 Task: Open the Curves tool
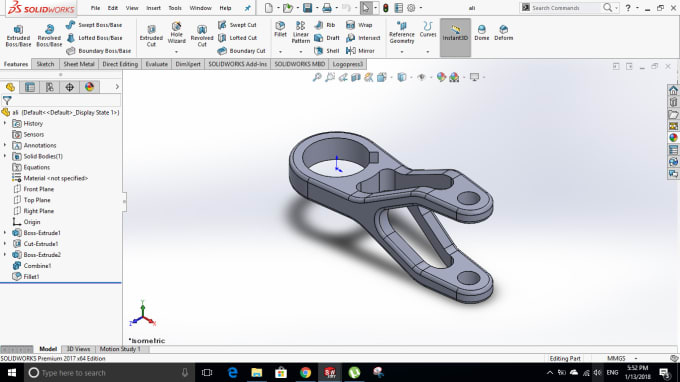pos(428,29)
